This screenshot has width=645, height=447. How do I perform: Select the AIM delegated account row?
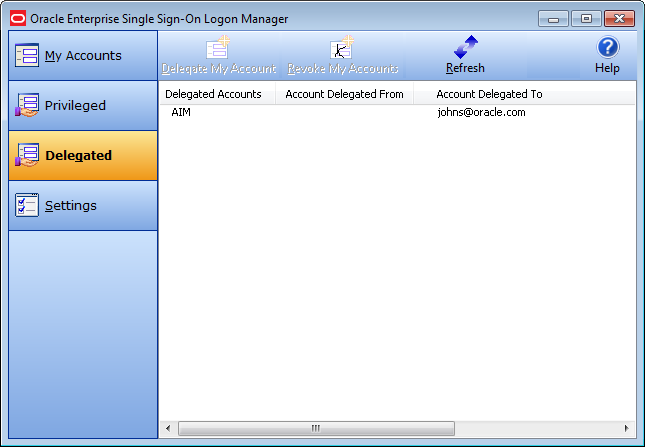[x=397, y=112]
